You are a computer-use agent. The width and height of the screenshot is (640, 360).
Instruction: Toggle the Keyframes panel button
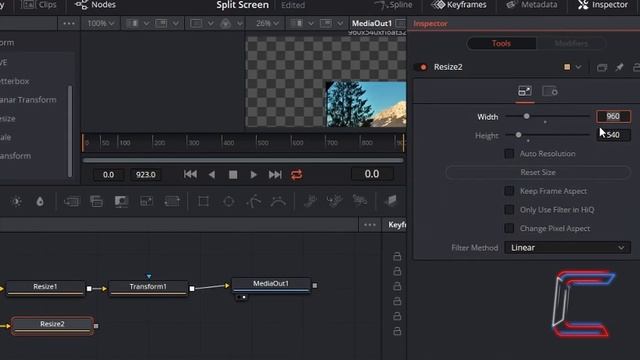point(459,5)
